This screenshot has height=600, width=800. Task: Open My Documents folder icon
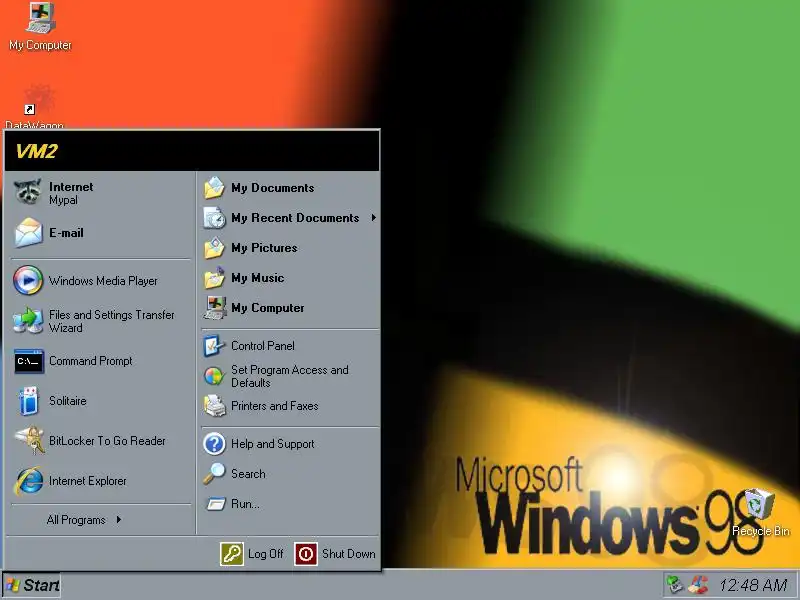click(214, 188)
